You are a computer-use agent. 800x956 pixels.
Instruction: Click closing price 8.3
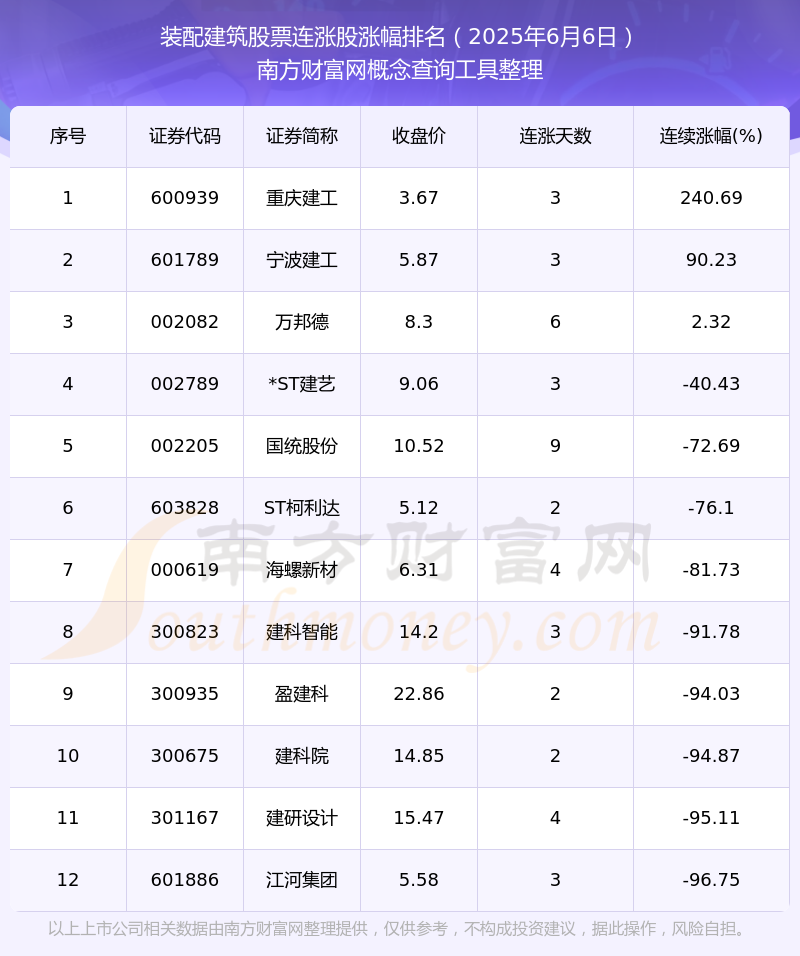(419, 322)
